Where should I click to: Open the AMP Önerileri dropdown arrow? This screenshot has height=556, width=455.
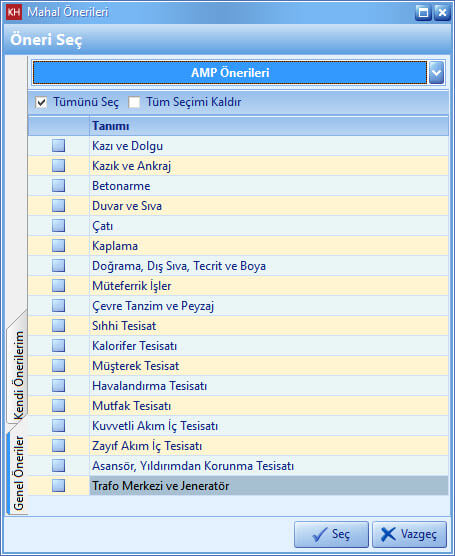click(x=436, y=73)
